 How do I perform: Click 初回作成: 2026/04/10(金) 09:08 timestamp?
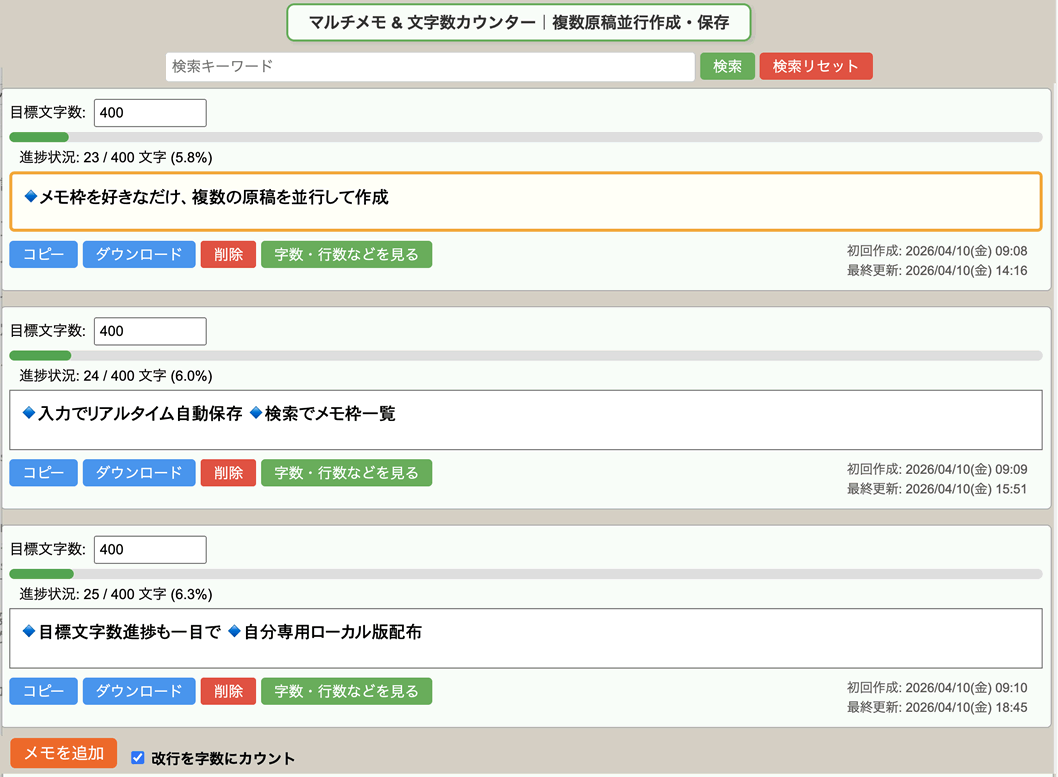click(937, 251)
